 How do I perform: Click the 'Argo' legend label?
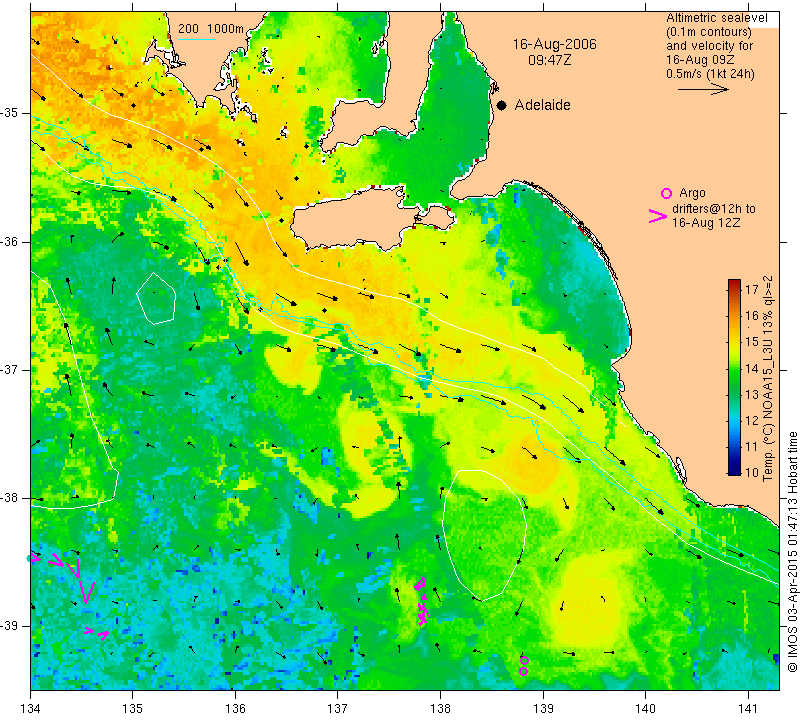tap(692, 193)
